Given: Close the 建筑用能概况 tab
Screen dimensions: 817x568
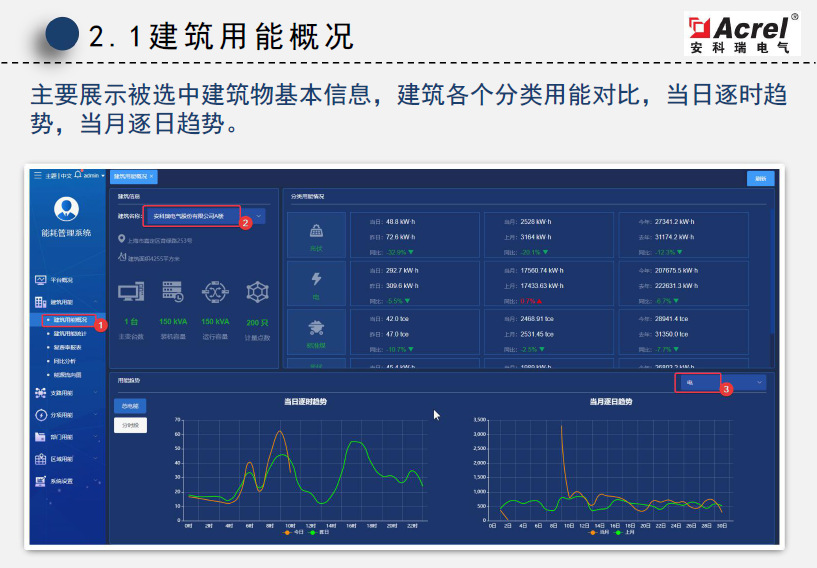Looking at the screenshot, I should [152, 177].
